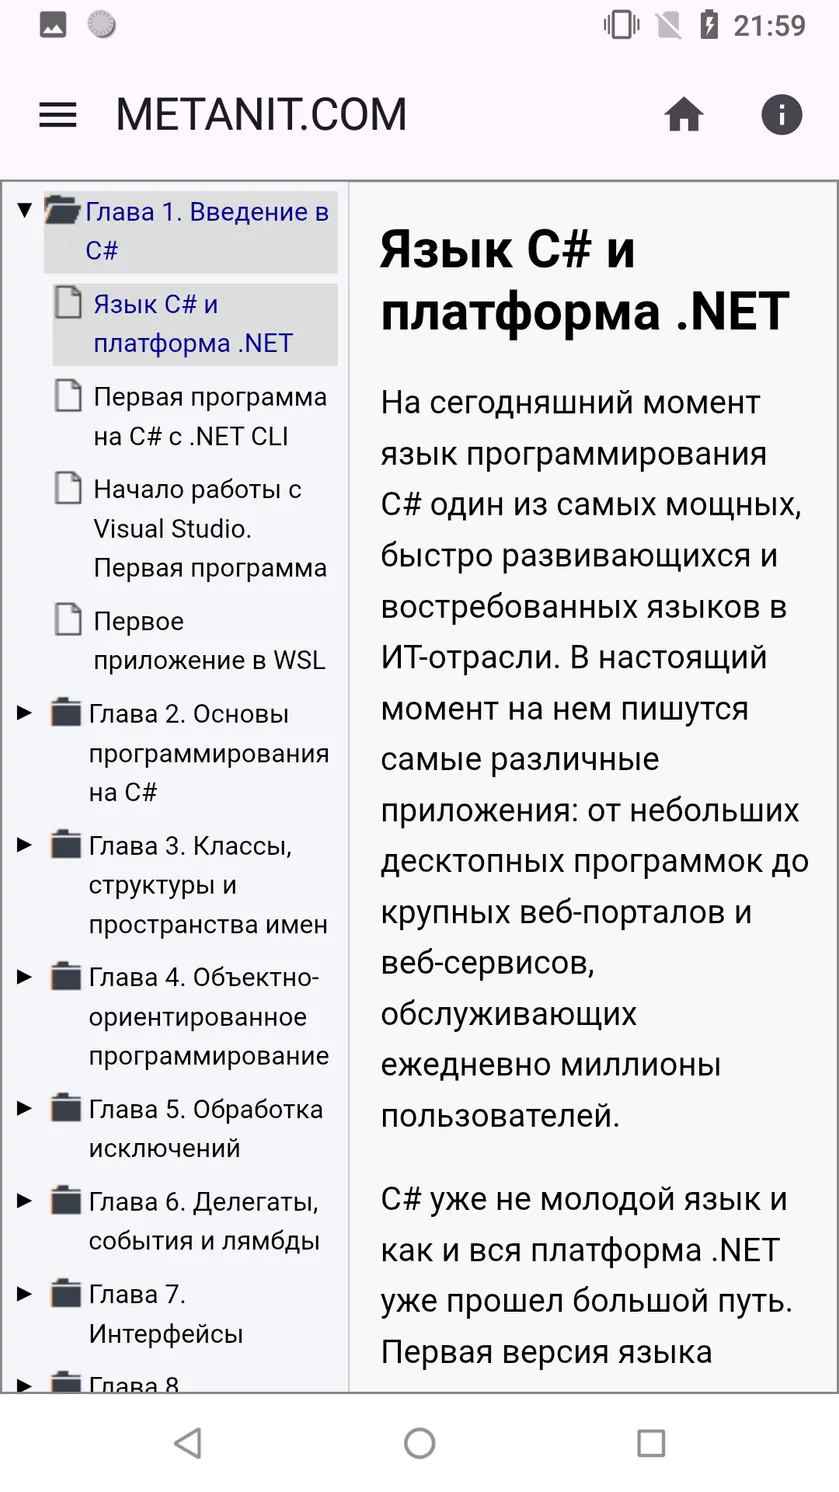Click the folder icon next to Глава 2

pos(66,713)
